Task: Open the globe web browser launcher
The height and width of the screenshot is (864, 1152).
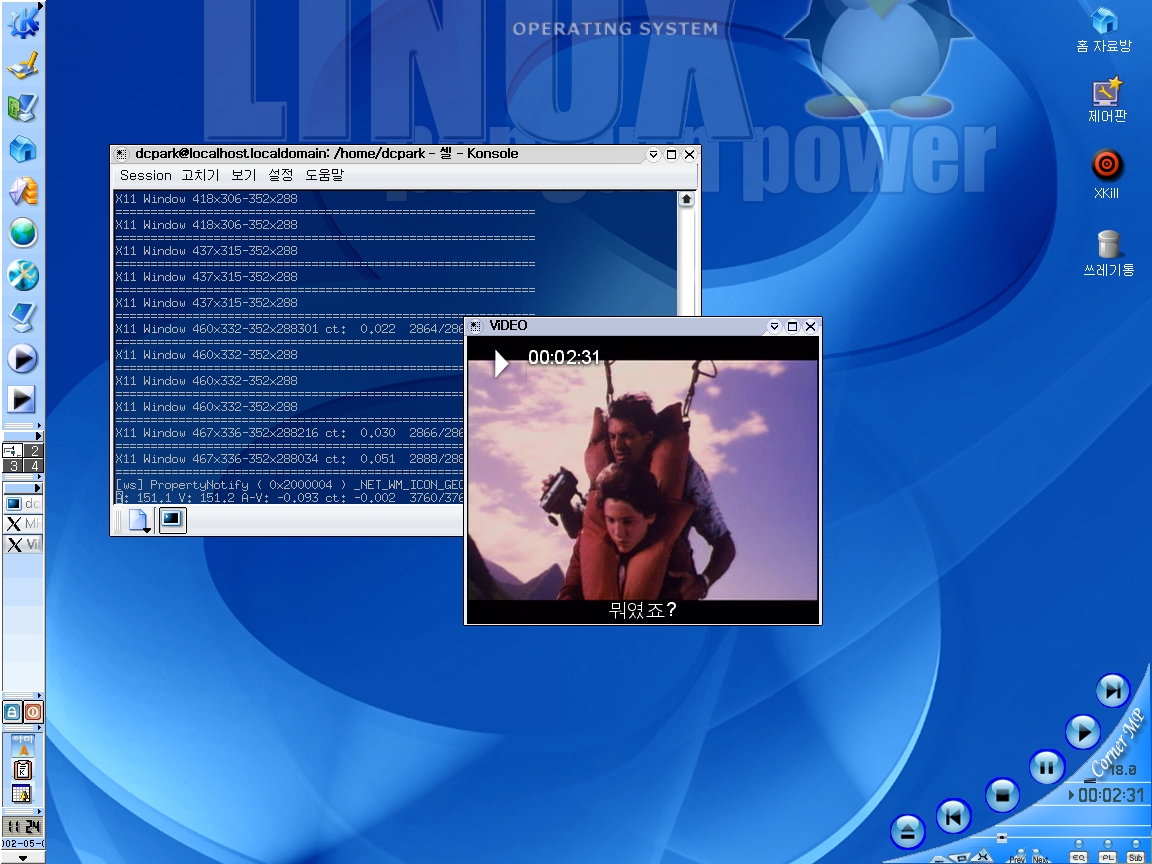Action: click(22, 233)
